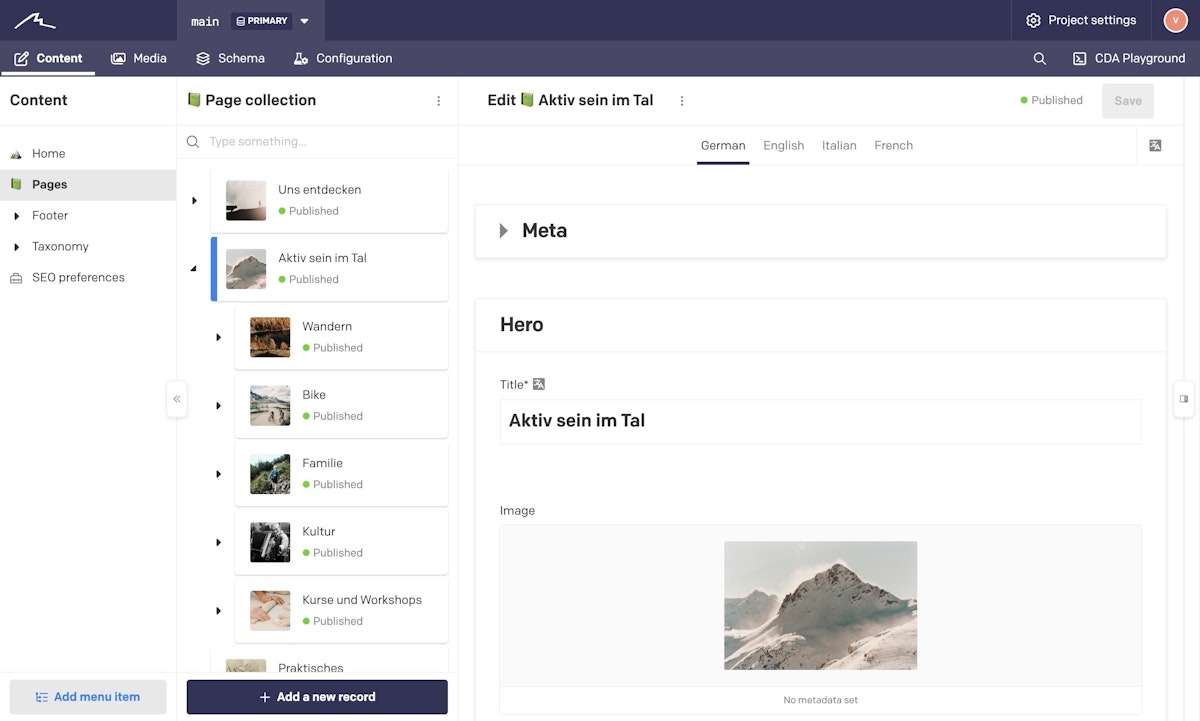The height and width of the screenshot is (721, 1200).
Task: Switch to the English locale tab
Action: (x=783, y=146)
